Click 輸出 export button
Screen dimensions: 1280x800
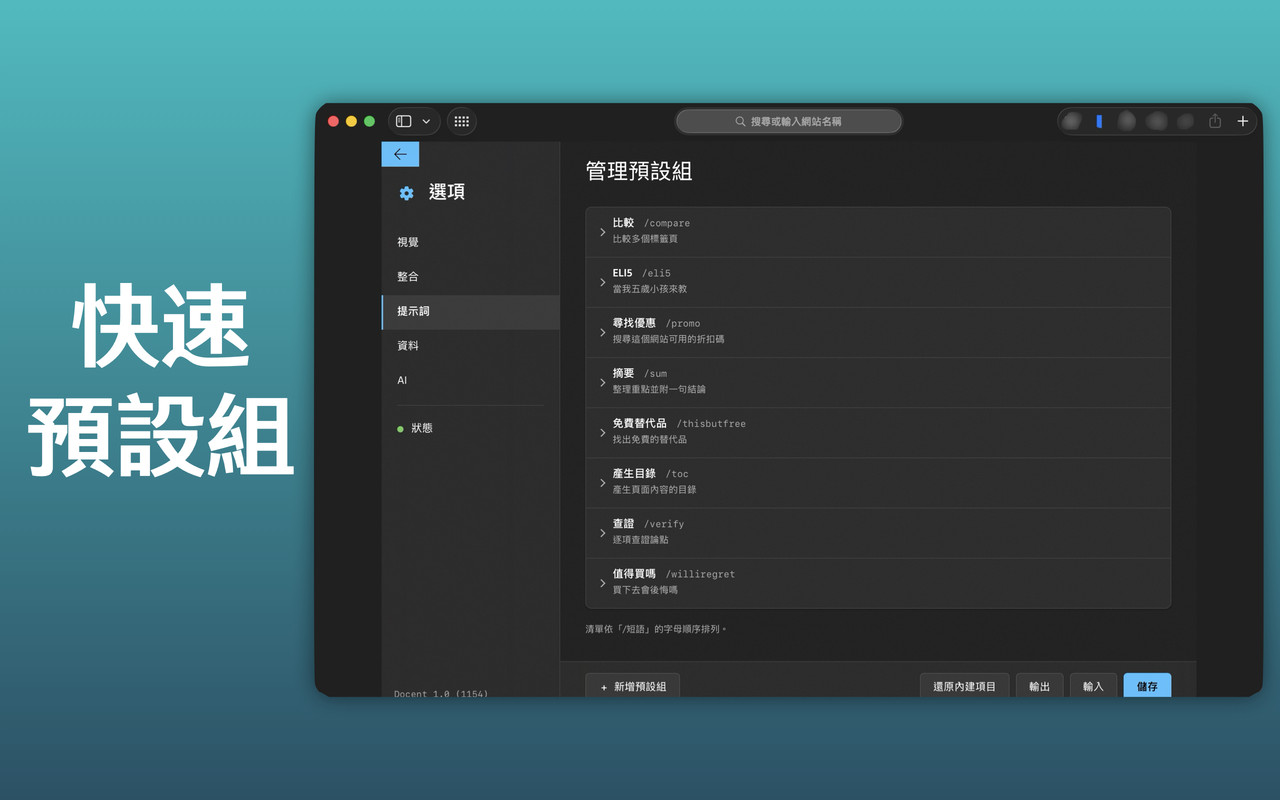pyautogui.click(x=1040, y=686)
